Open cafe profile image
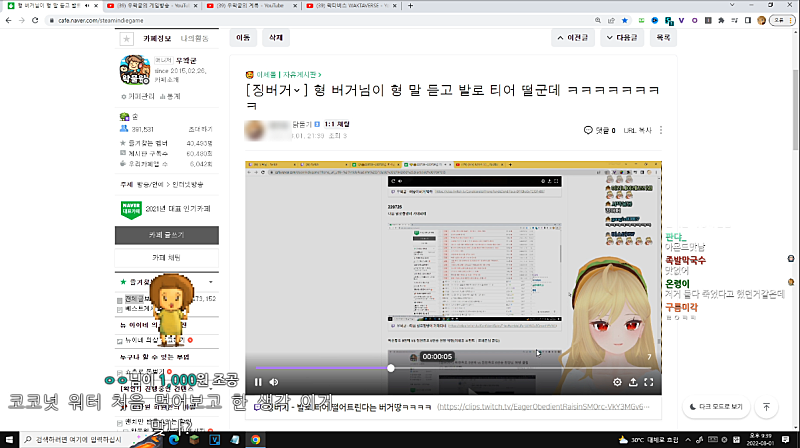 [135, 70]
